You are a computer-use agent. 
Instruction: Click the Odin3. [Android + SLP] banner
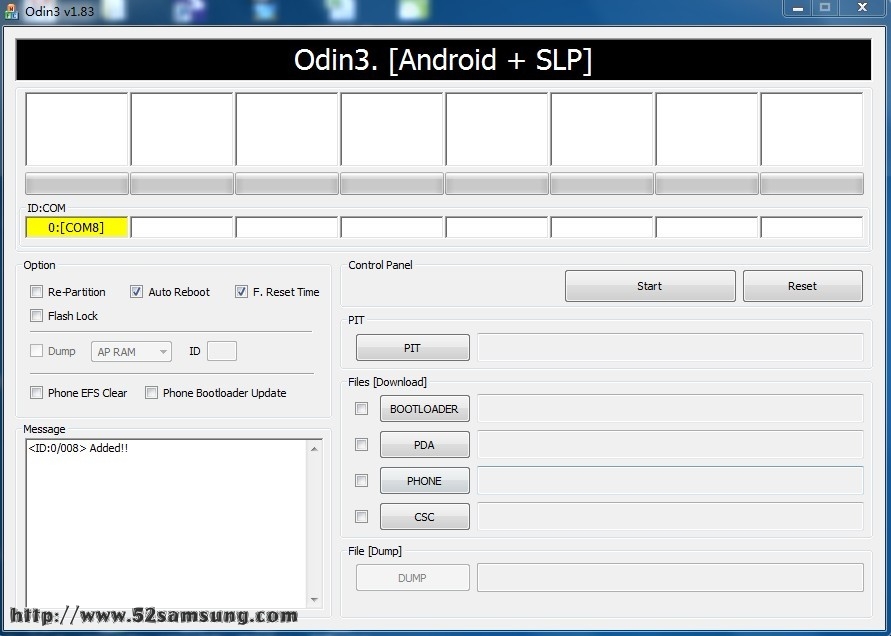pyautogui.click(x=443, y=60)
